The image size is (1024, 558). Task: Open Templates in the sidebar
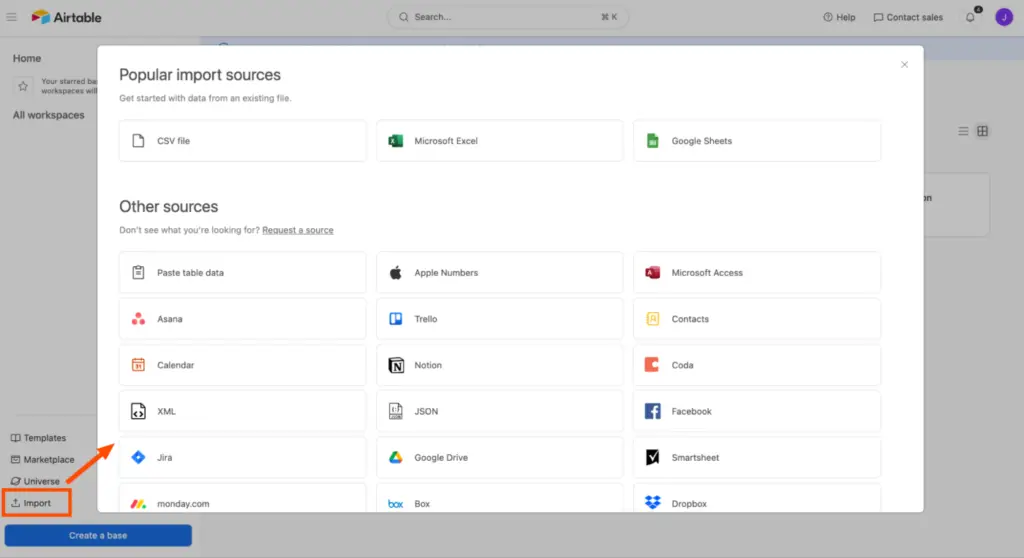pyautogui.click(x=39, y=438)
